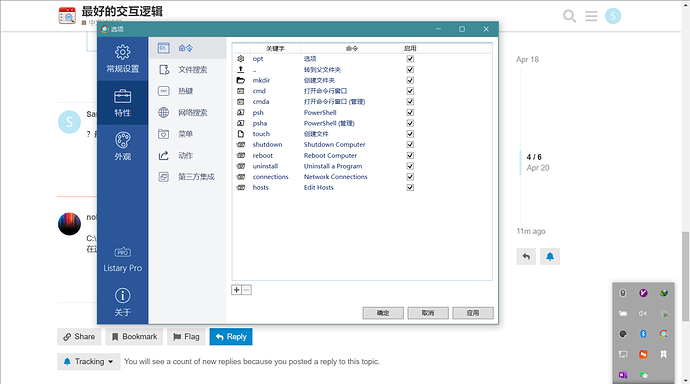Viewport: 690px width, 384px height.
Task: Toggle the reboot command checkbox
Action: (x=410, y=155)
